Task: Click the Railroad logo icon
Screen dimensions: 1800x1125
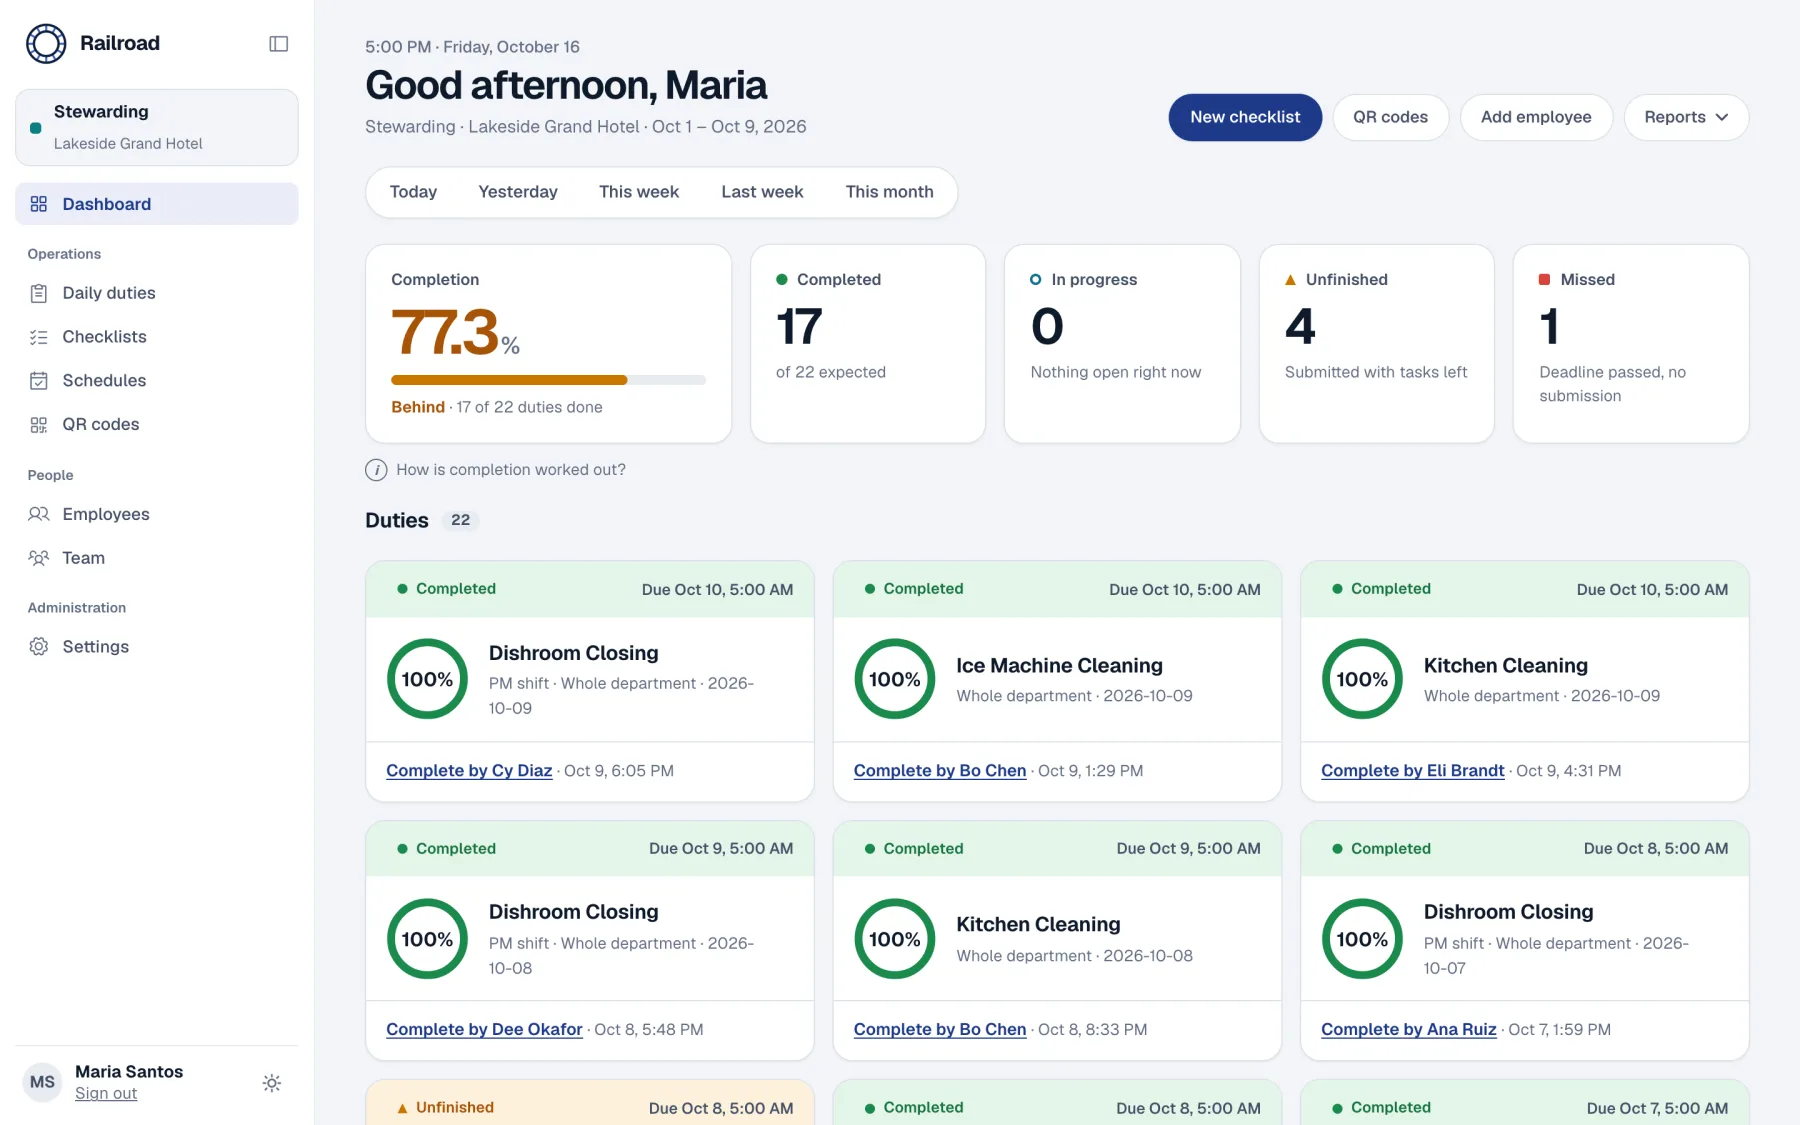Action: click(x=46, y=44)
